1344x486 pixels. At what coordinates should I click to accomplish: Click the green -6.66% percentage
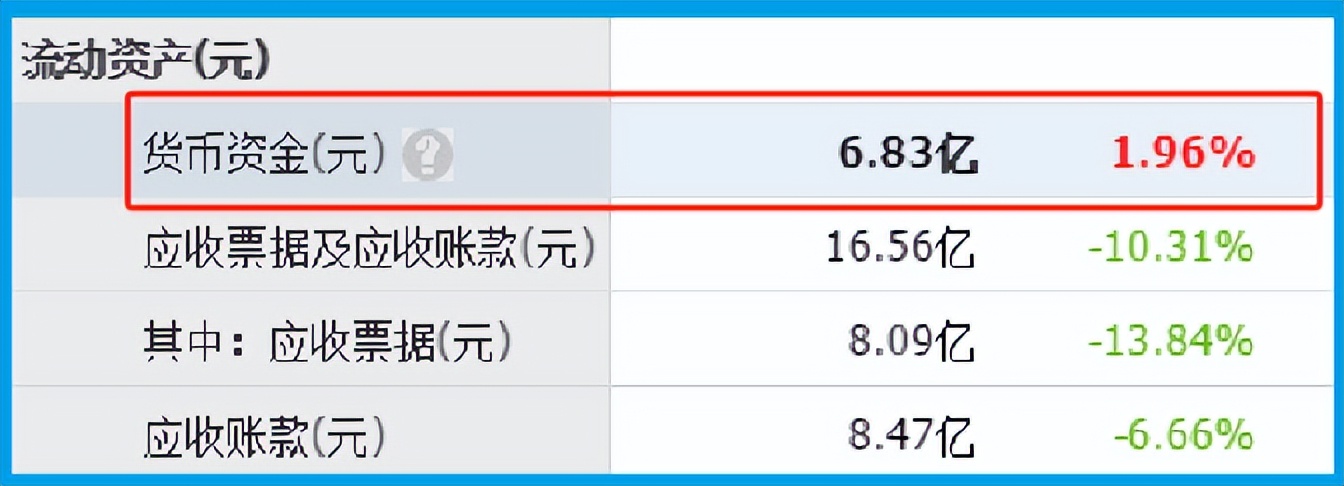click(1183, 435)
